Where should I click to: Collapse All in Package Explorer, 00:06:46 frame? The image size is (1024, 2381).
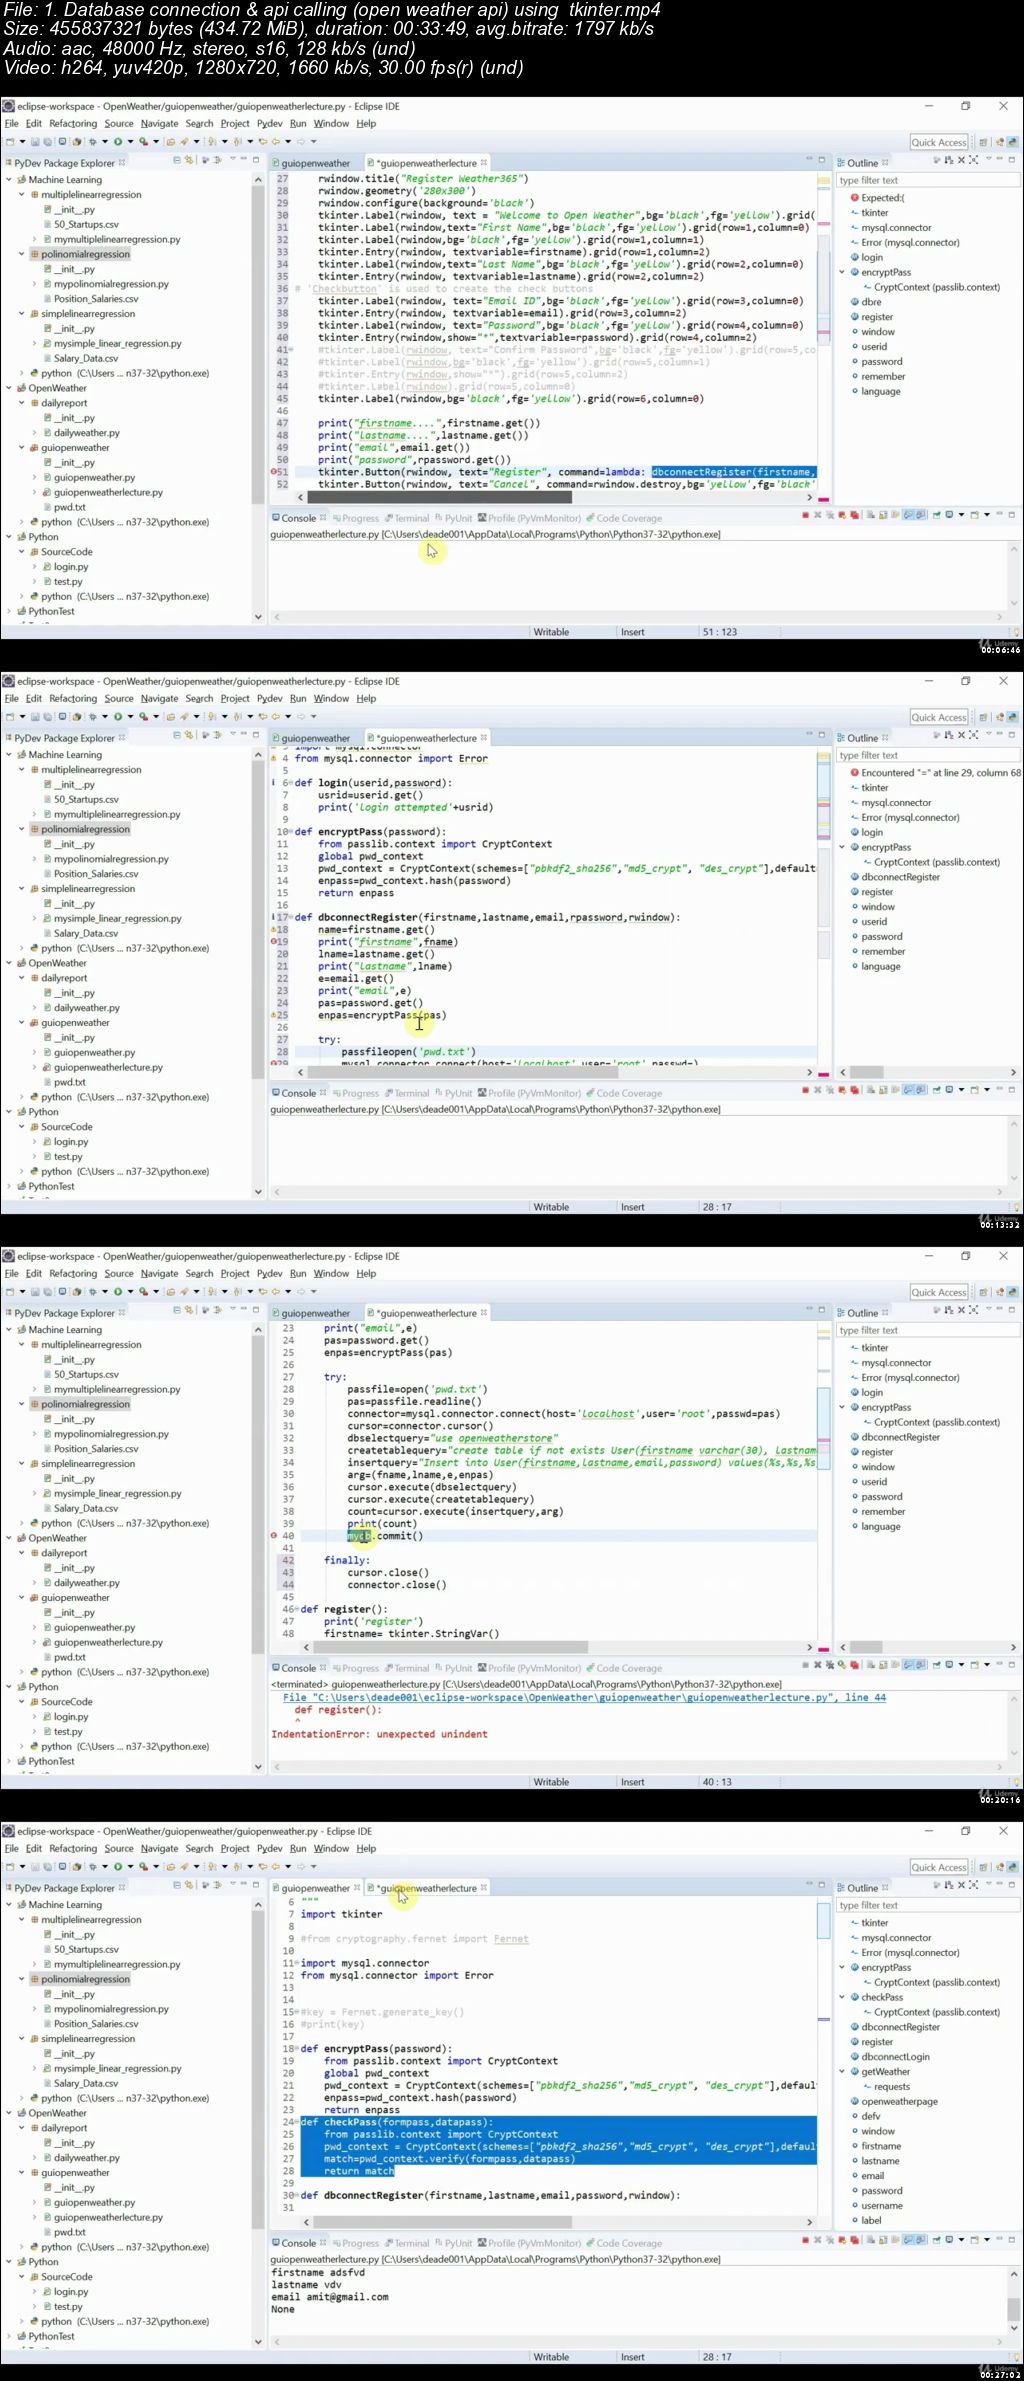pyautogui.click(x=177, y=161)
